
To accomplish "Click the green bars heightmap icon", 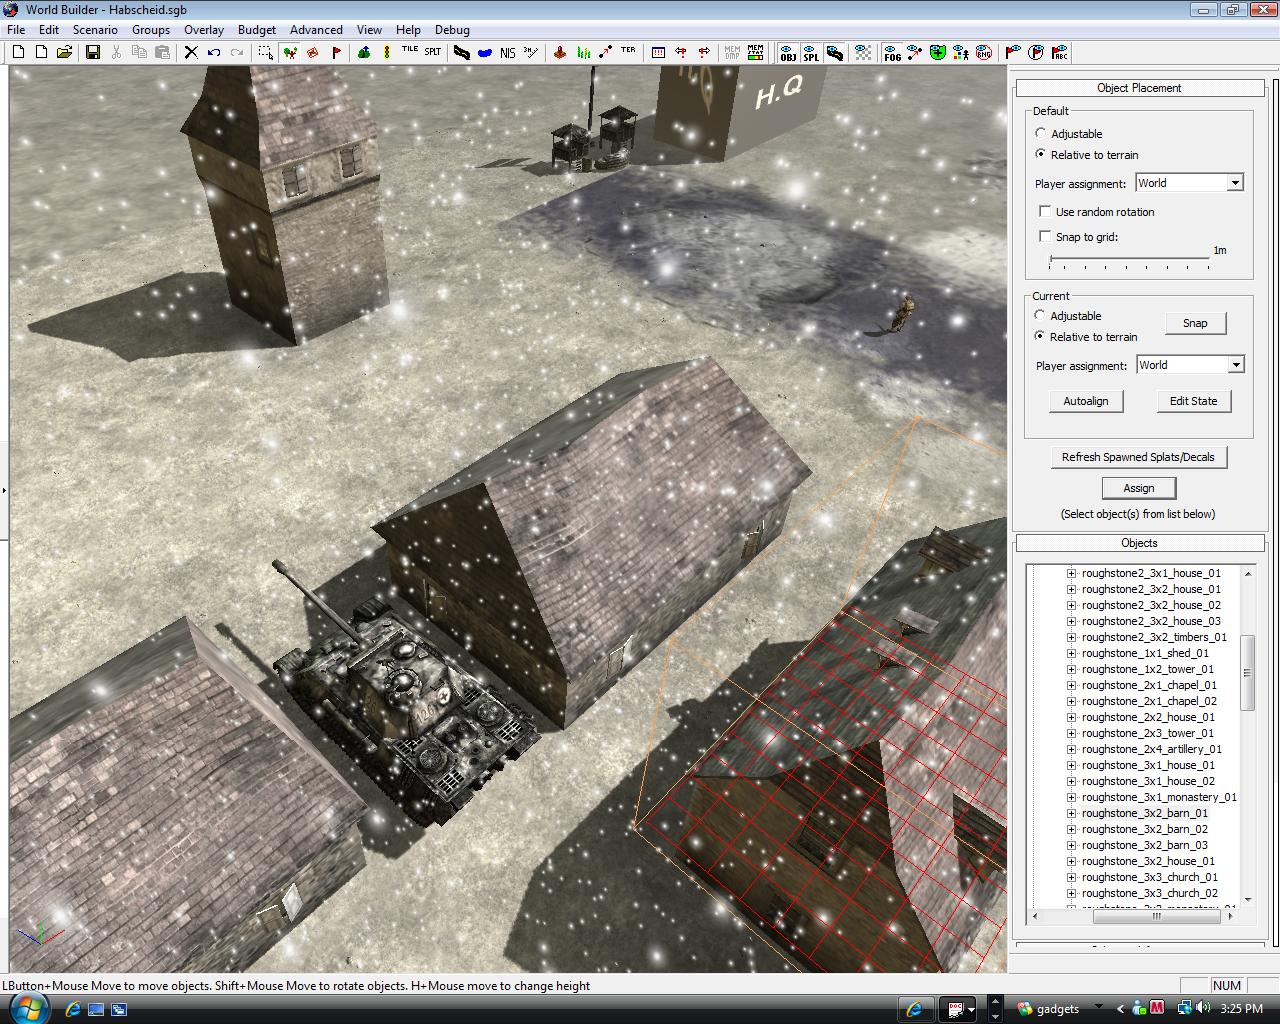I will [583, 52].
